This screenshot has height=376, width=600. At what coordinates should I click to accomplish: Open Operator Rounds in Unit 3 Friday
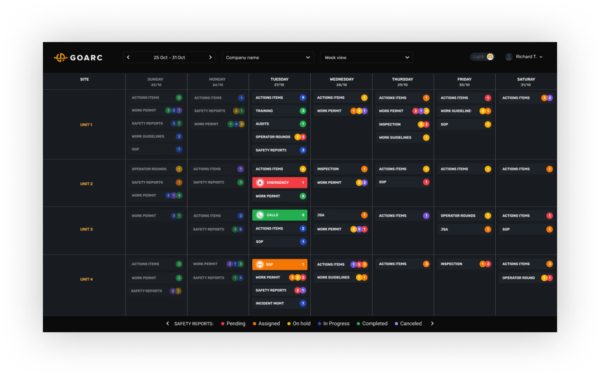tap(465, 216)
